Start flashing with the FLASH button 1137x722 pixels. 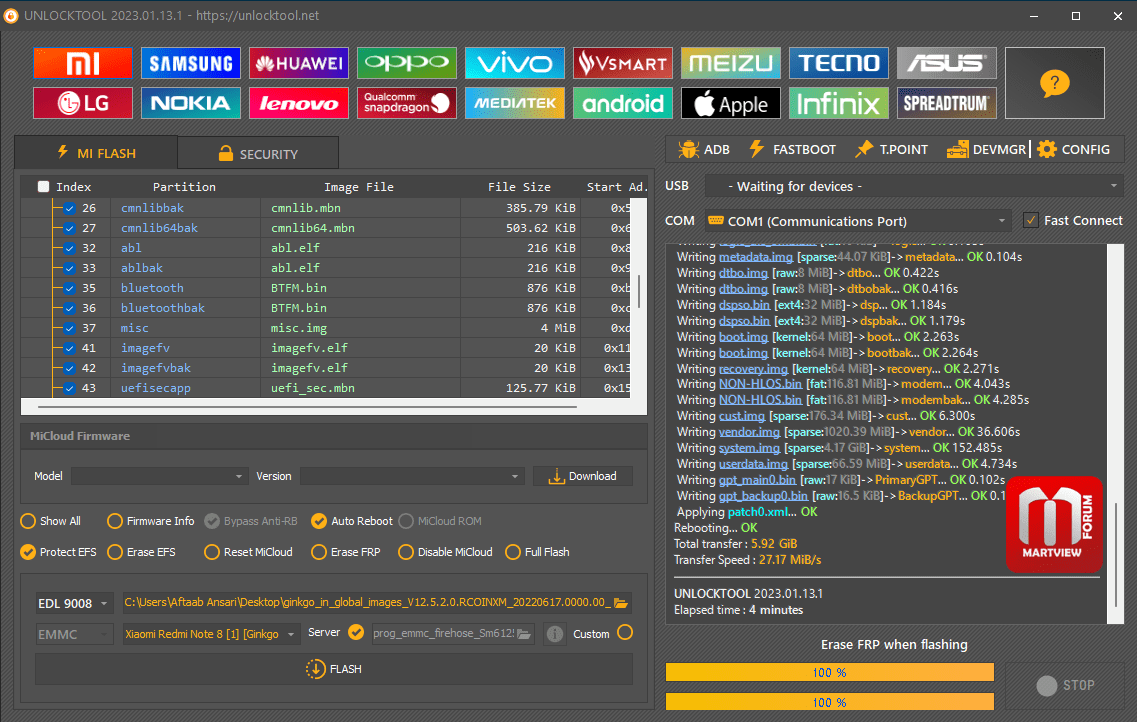[334, 669]
